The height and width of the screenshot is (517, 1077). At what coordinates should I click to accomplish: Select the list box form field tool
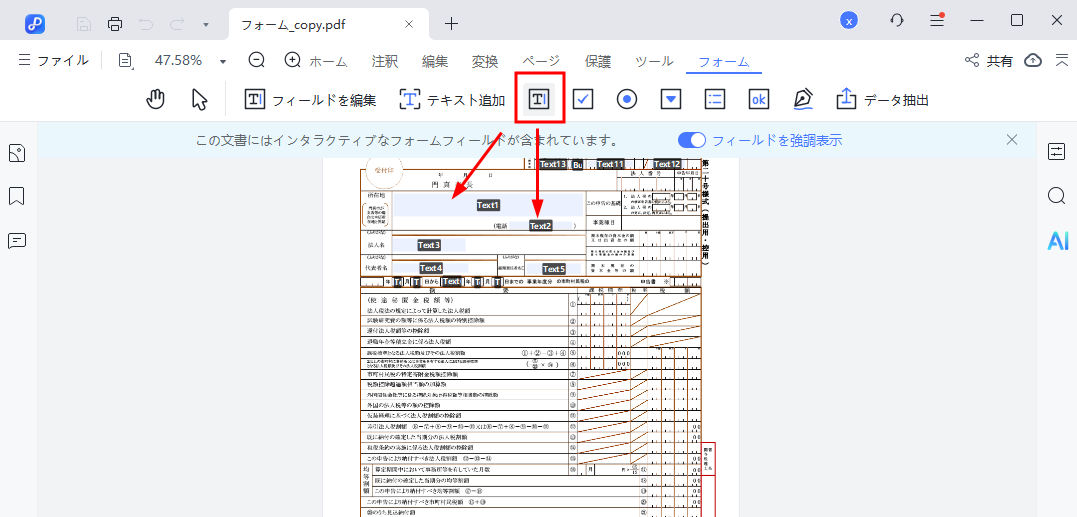(715, 100)
